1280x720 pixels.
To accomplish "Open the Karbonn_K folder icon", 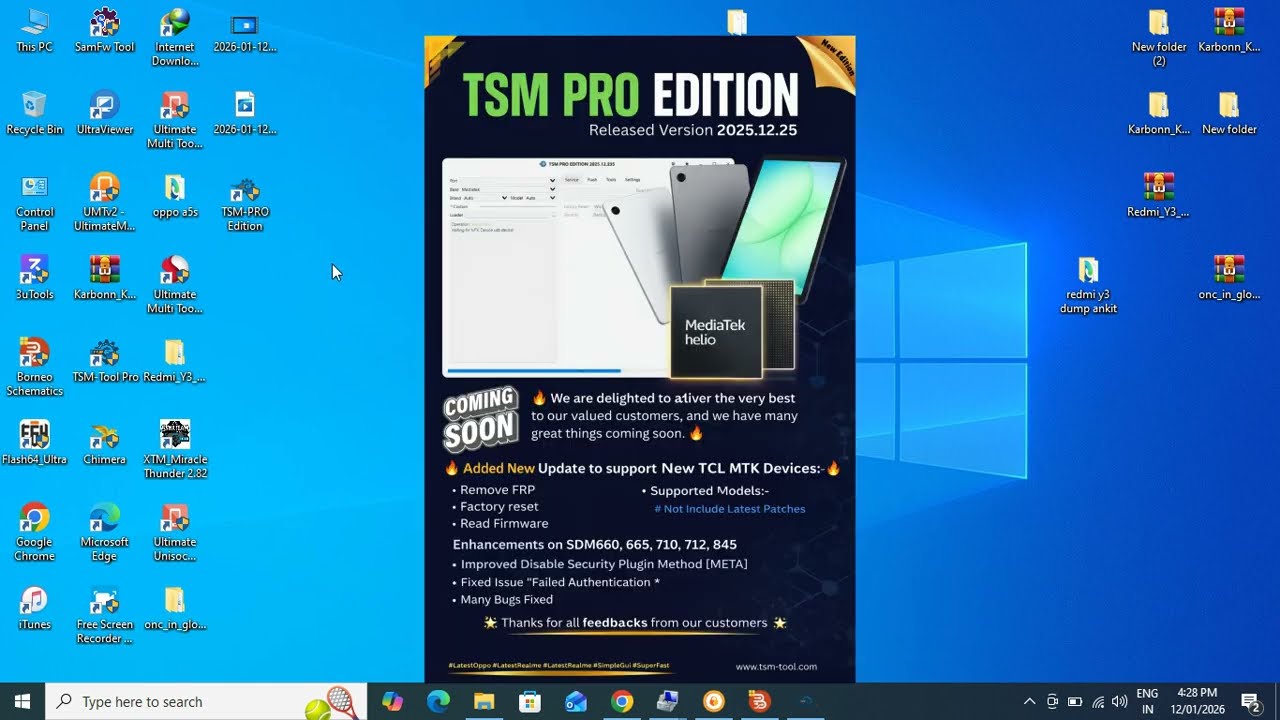I will (x=1159, y=112).
